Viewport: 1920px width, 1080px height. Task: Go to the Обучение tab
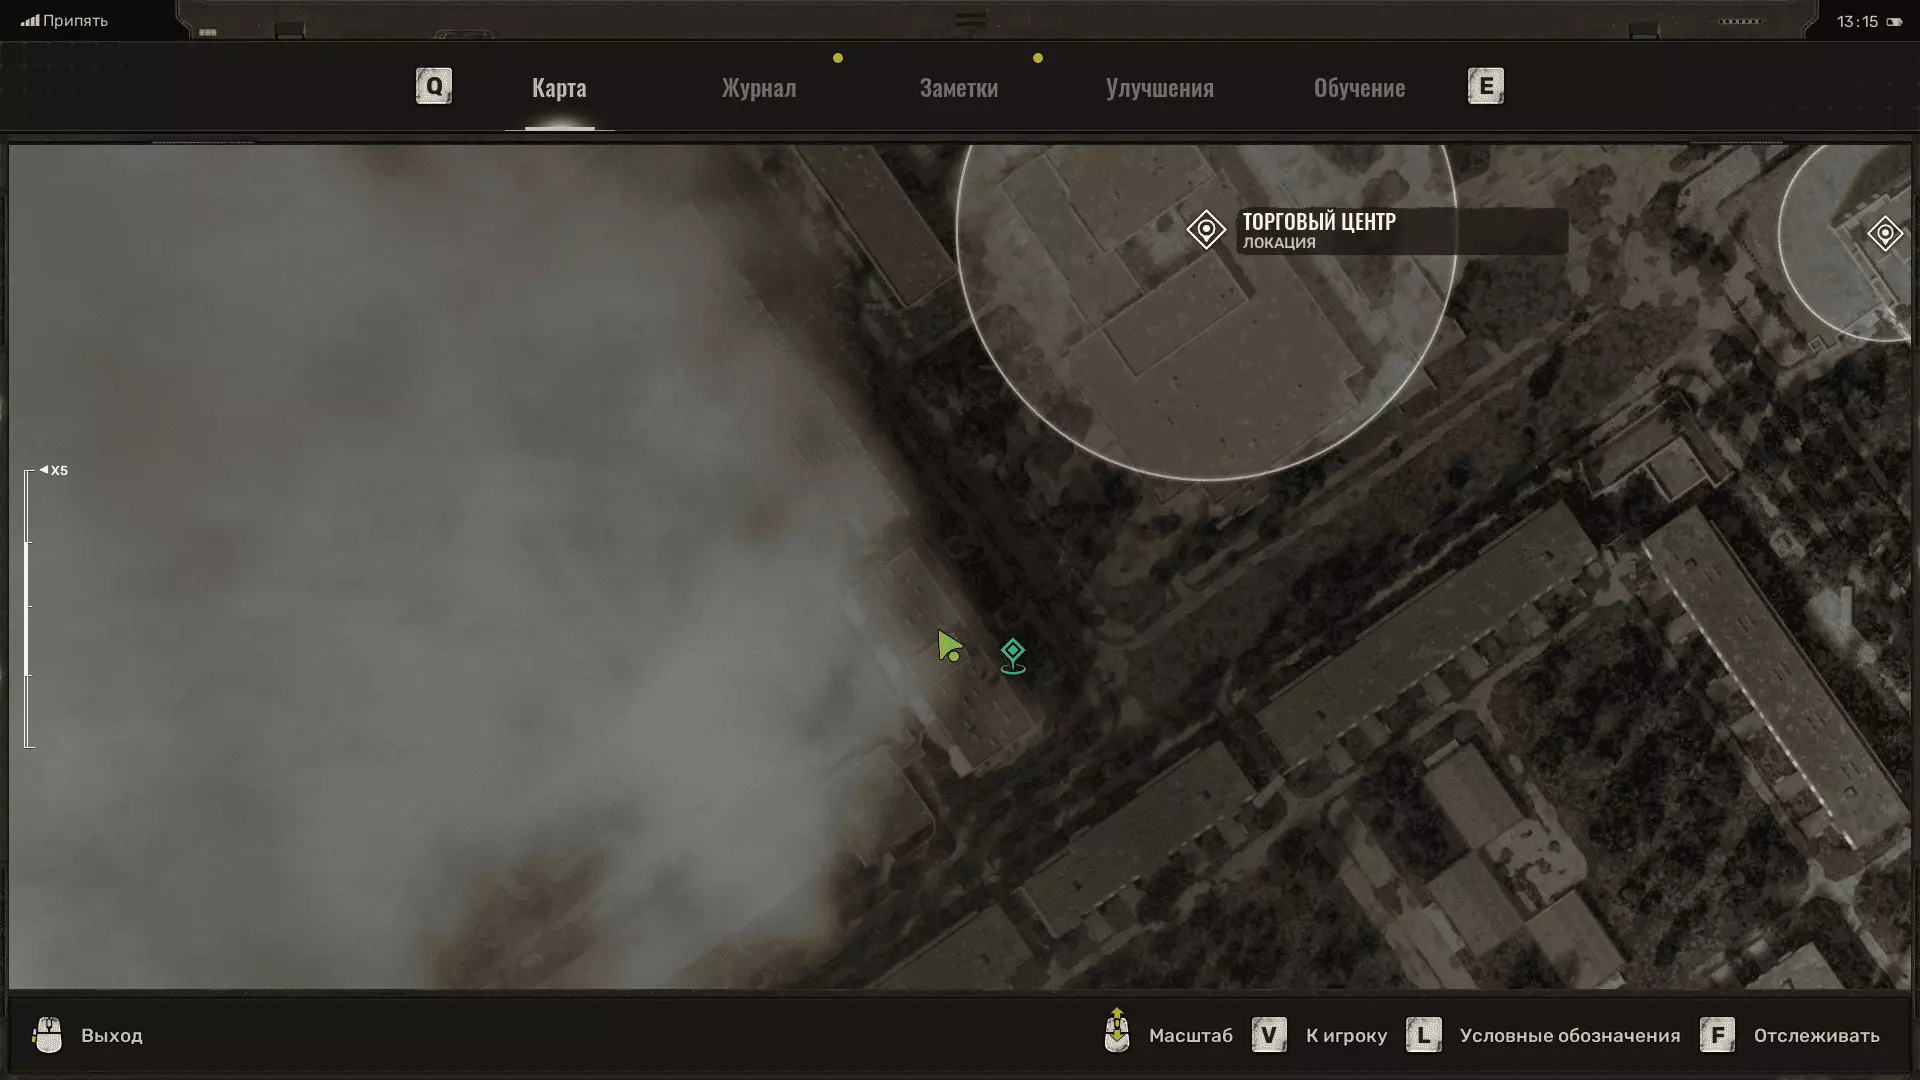point(1359,88)
